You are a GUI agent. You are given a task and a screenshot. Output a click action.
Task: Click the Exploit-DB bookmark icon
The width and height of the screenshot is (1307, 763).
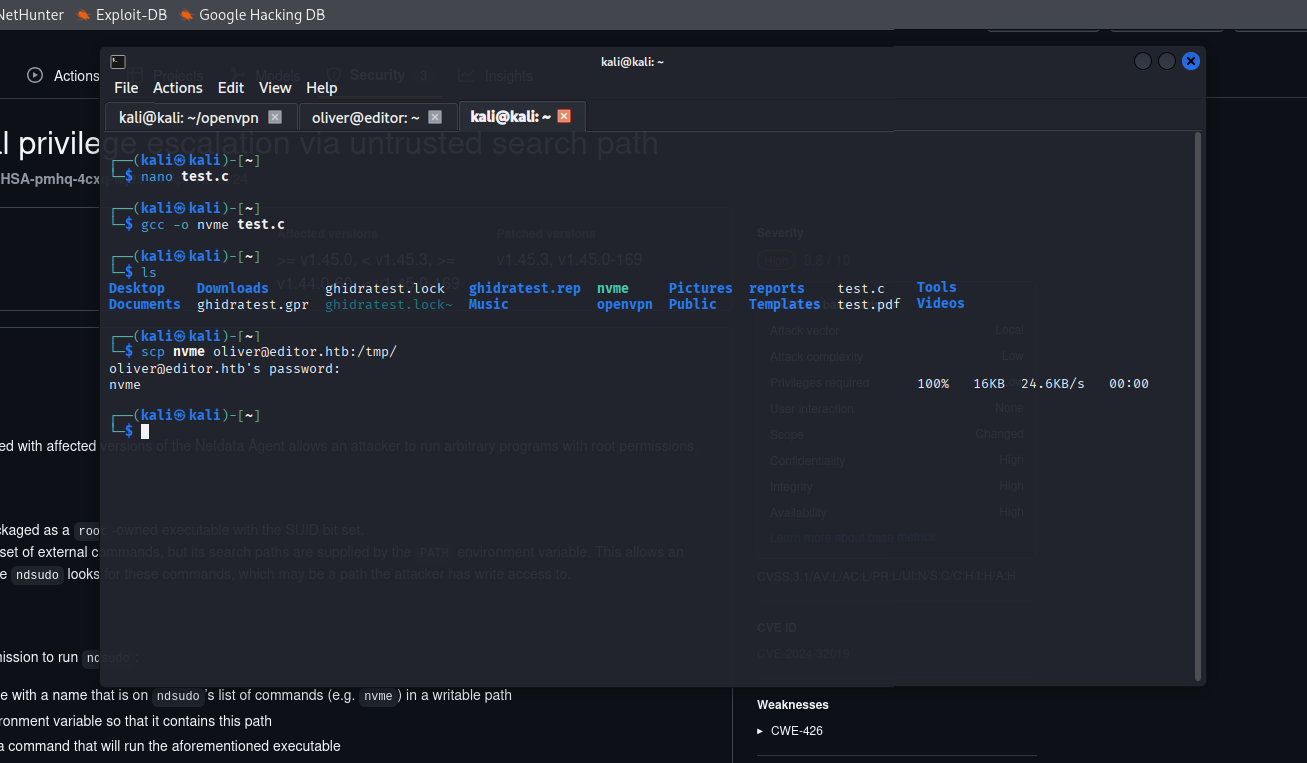coord(83,15)
